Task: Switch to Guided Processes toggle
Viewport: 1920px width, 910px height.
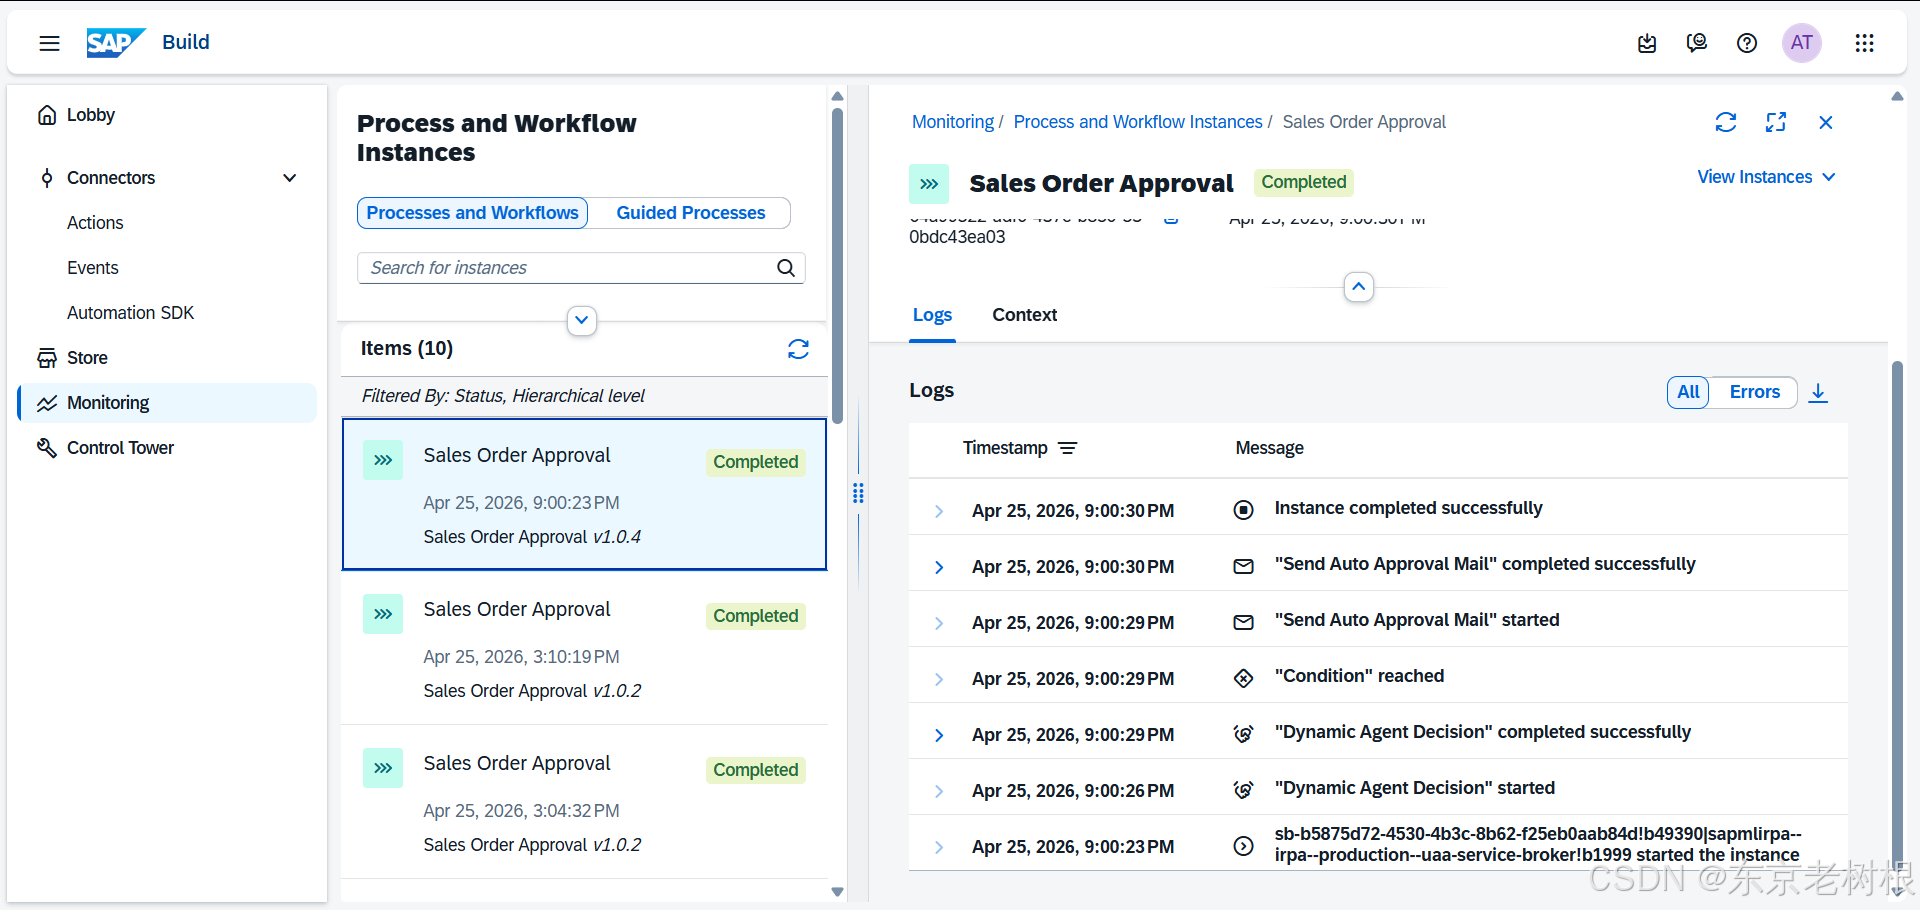Action: tap(691, 213)
